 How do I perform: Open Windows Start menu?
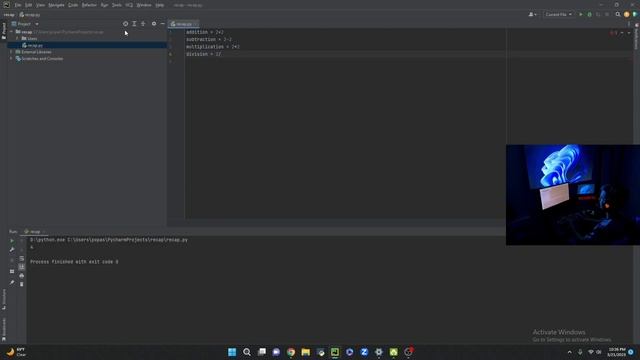point(232,352)
